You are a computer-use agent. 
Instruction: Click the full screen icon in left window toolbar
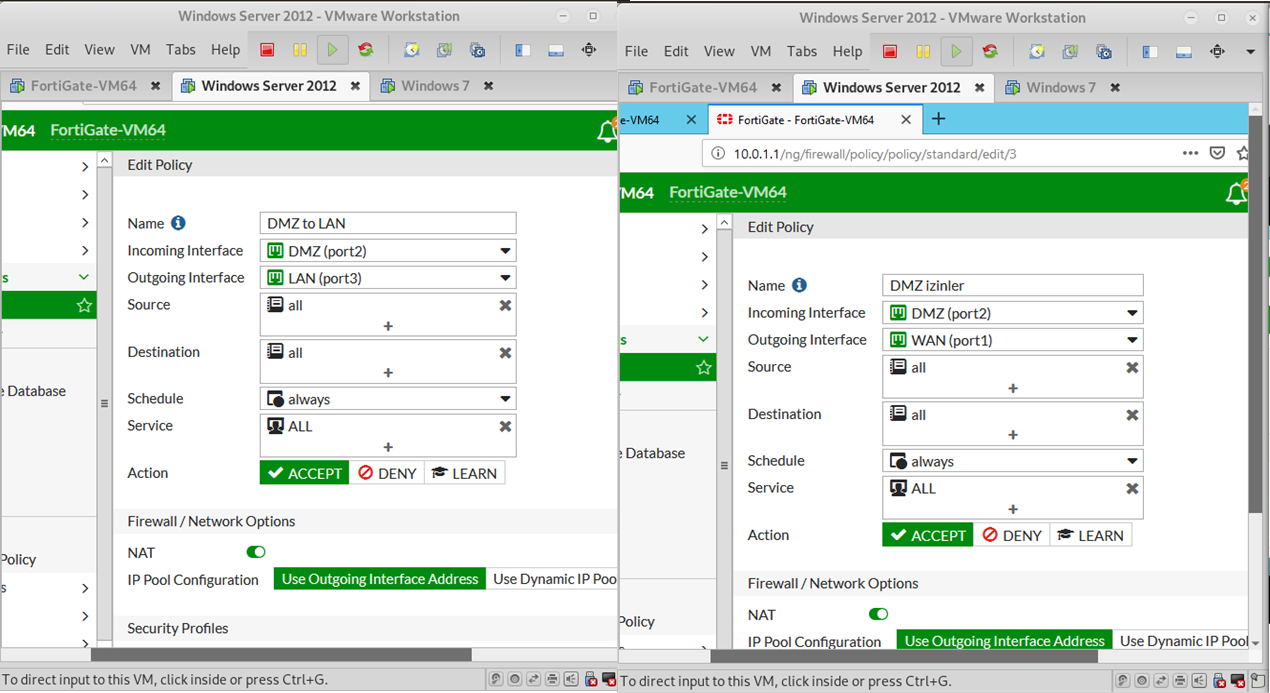coord(589,50)
